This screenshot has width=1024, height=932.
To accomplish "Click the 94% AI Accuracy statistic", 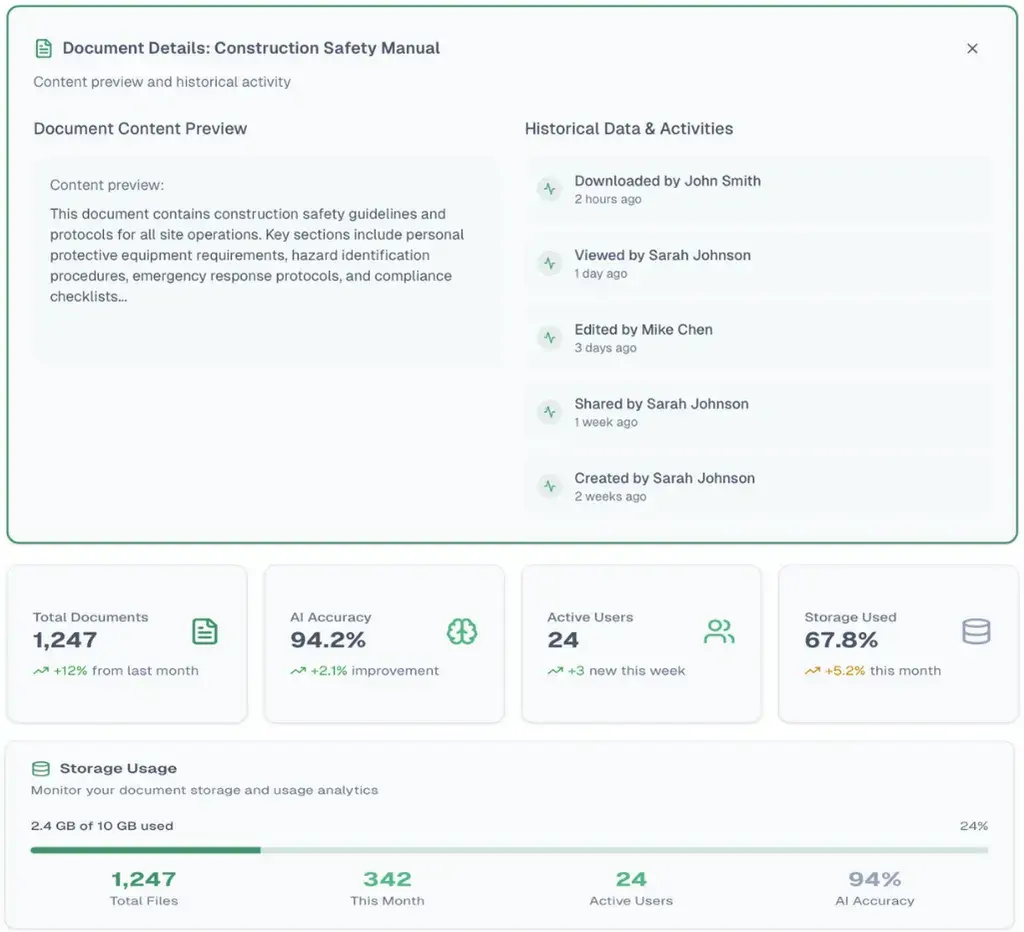I will 874,887.
